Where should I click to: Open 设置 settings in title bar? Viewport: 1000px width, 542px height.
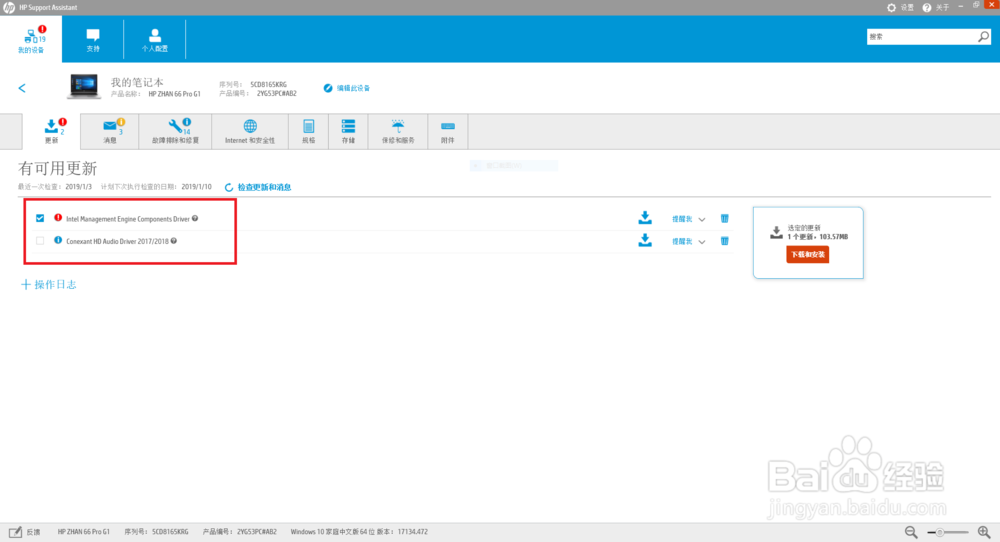[900, 8]
